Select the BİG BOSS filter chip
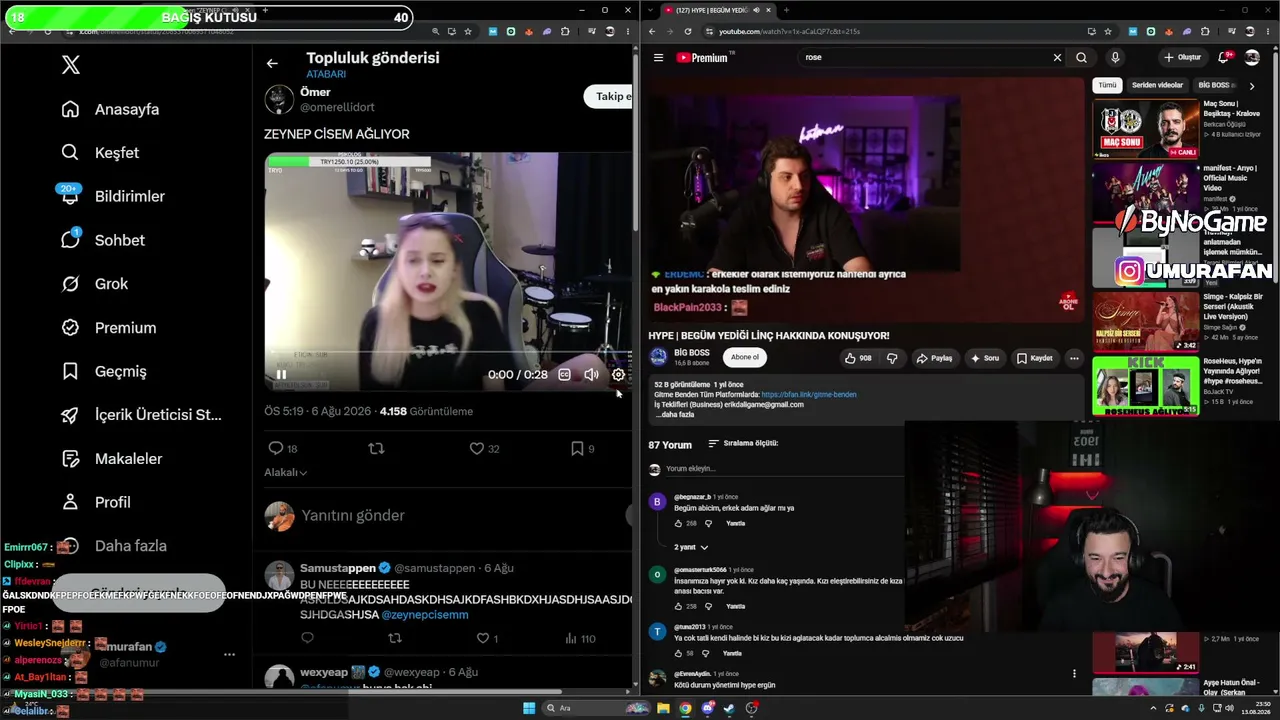Viewport: 1280px width, 720px height. (x=1215, y=86)
